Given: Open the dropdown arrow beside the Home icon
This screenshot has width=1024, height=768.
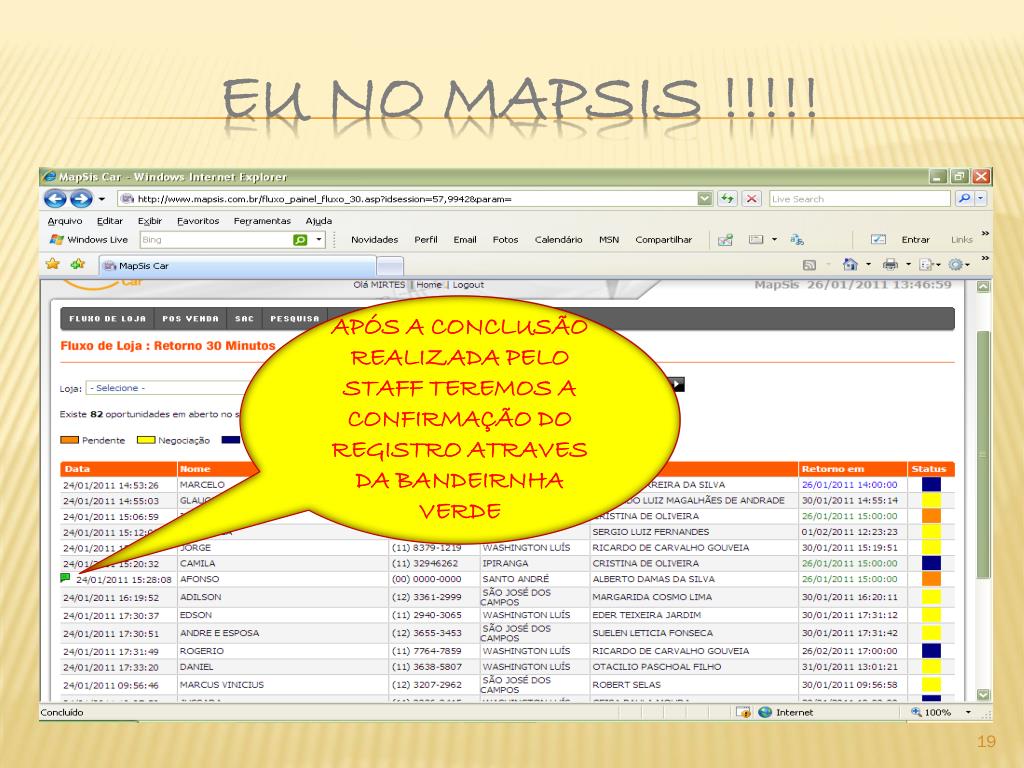Looking at the screenshot, I should (x=869, y=264).
